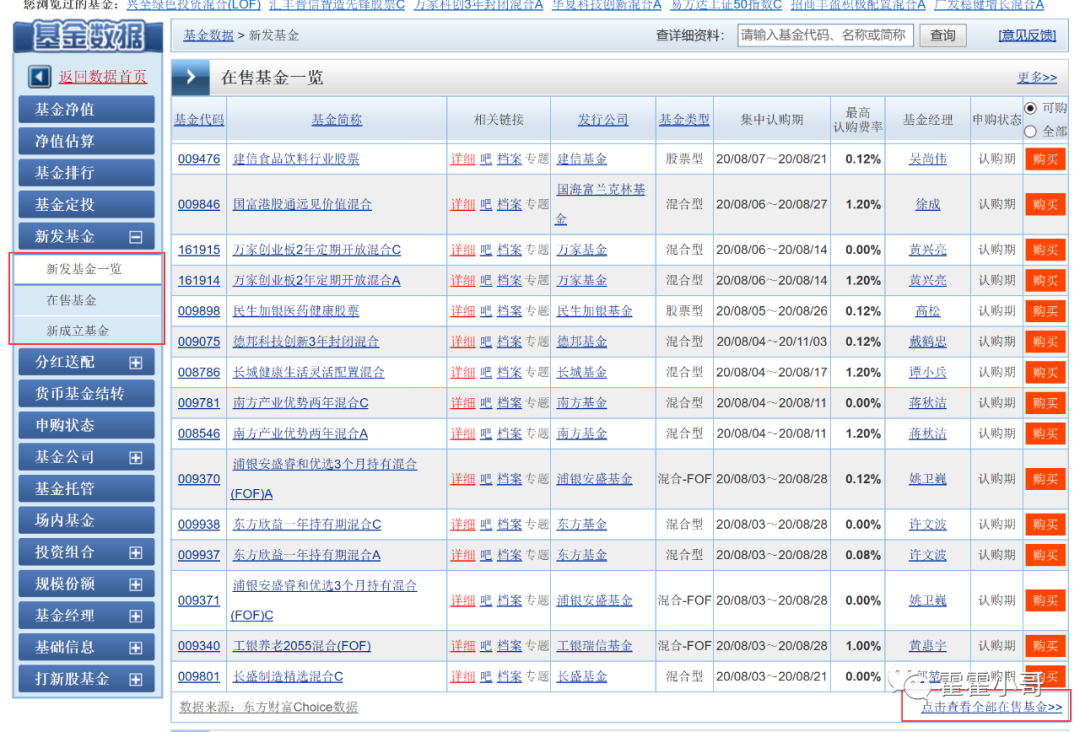
Task: Expand the 基础信息 sidebar section
Action: (x=136, y=648)
